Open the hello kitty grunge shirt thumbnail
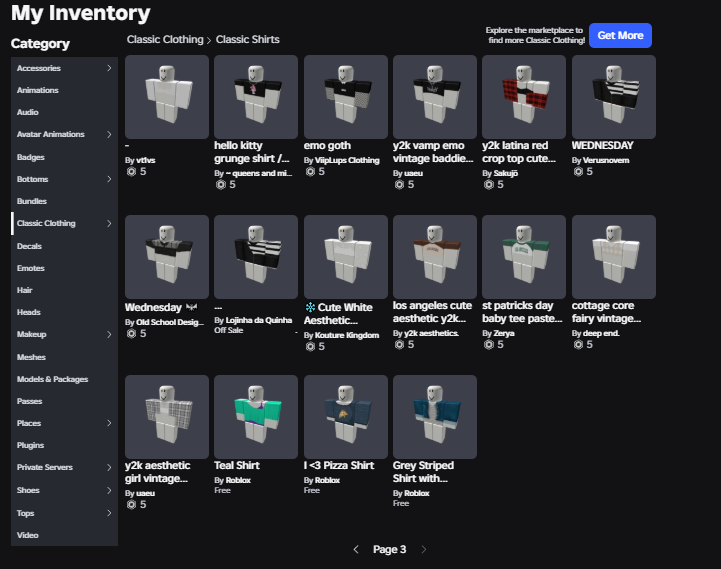Screen dimensions: 721x569 pos(256,97)
